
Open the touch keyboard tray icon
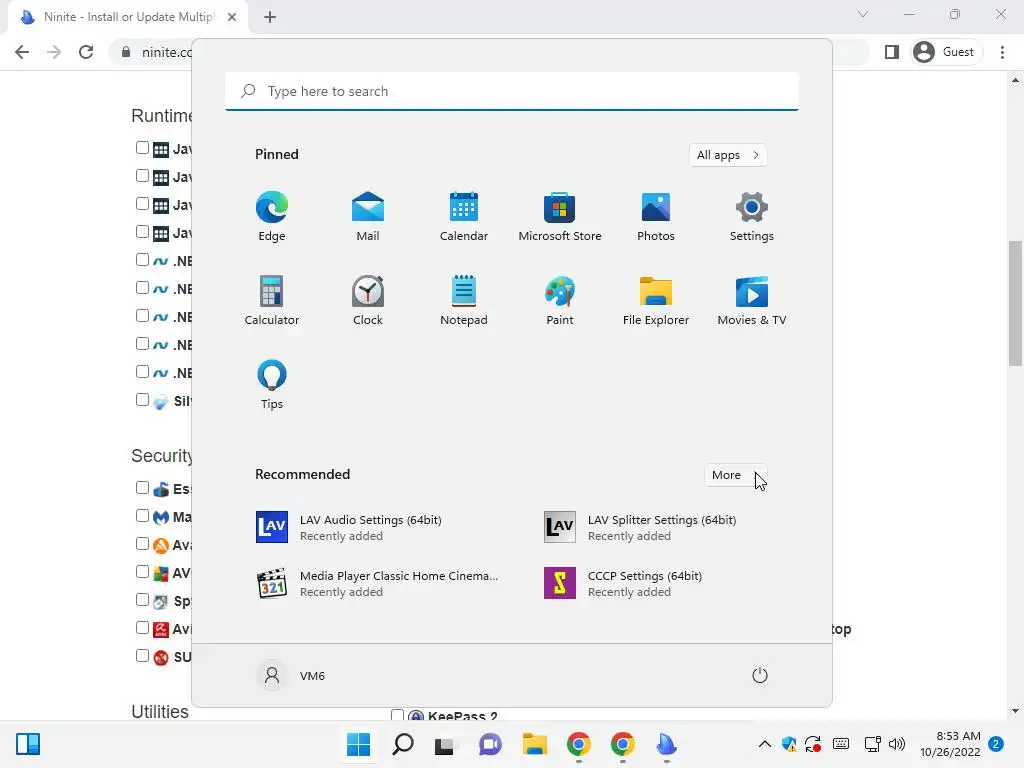pyautogui.click(x=841, y=744)
